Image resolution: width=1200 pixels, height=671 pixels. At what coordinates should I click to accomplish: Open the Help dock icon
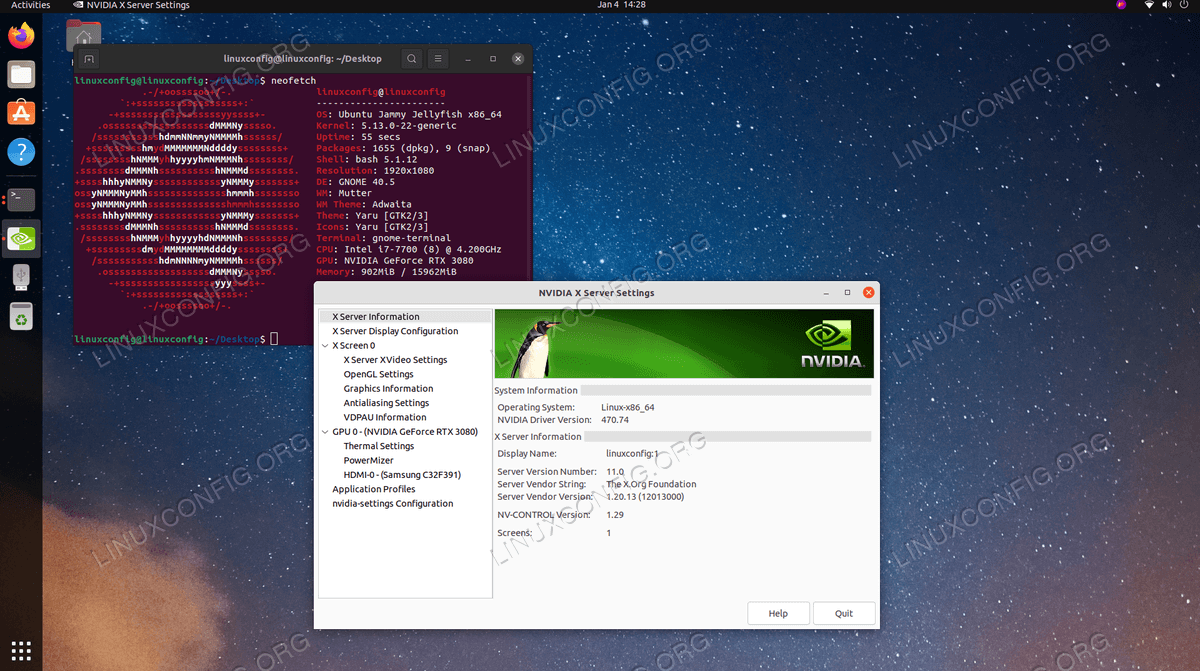21,151
